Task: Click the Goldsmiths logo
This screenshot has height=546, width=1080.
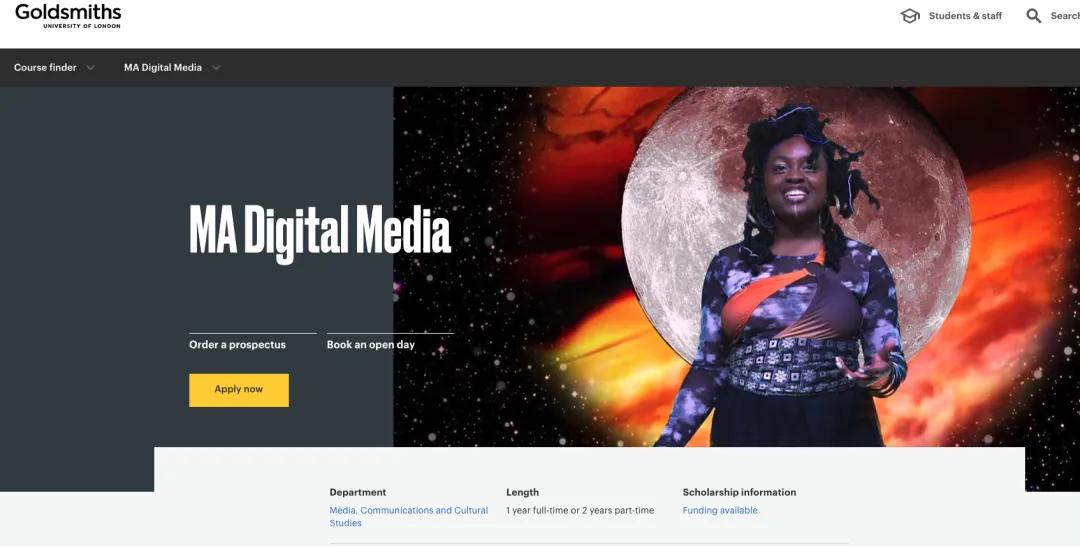Action: point(68,13)
